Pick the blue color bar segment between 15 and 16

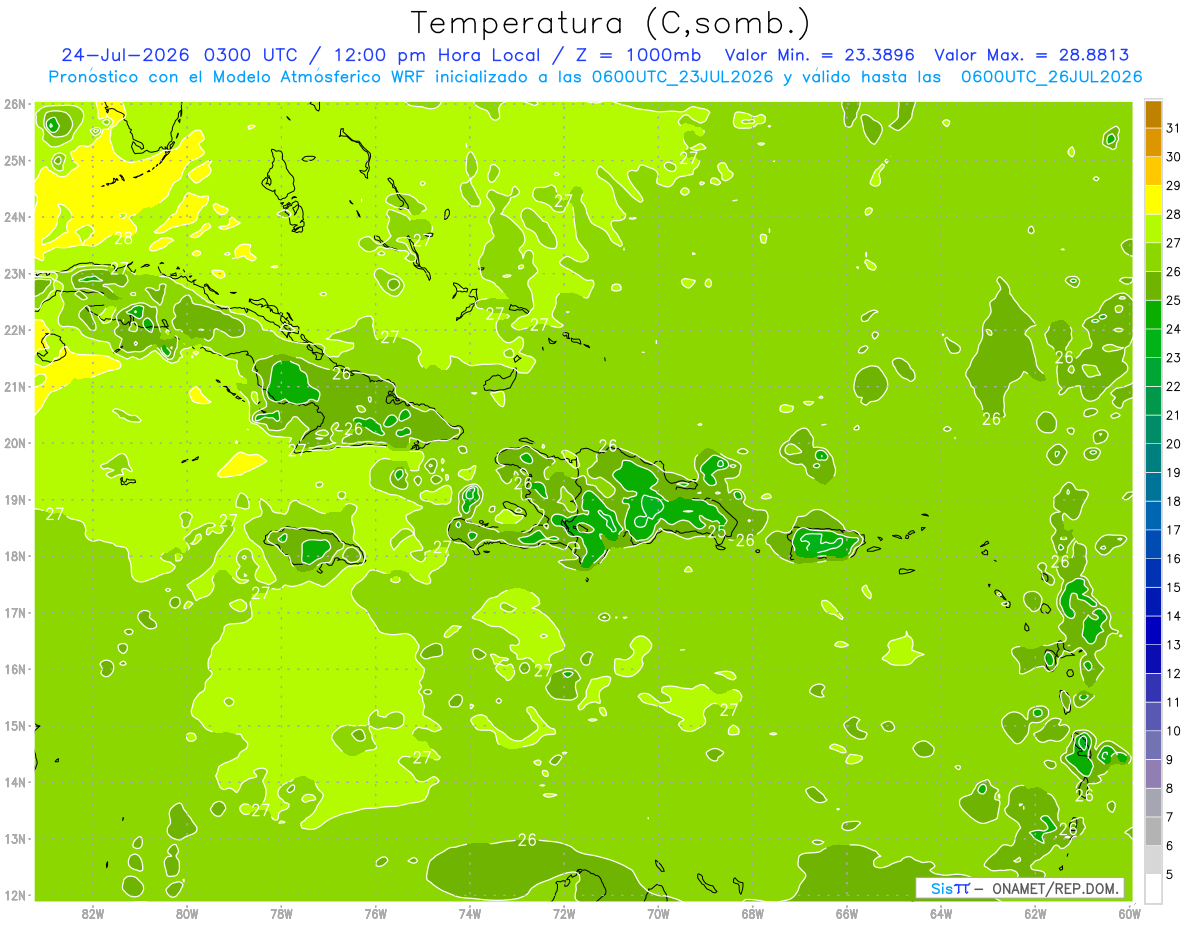(1153, 573)
